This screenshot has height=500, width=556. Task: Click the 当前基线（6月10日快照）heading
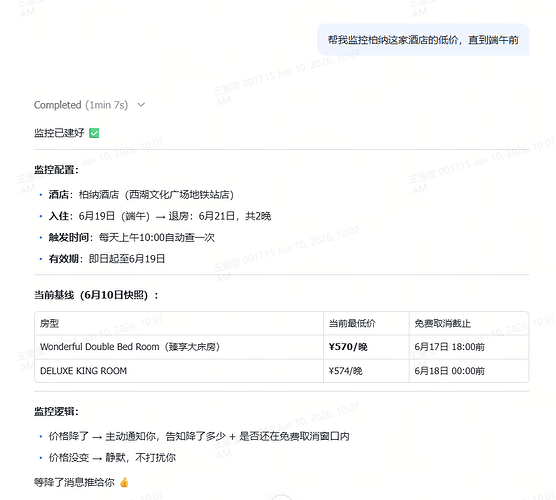(96, 295)
